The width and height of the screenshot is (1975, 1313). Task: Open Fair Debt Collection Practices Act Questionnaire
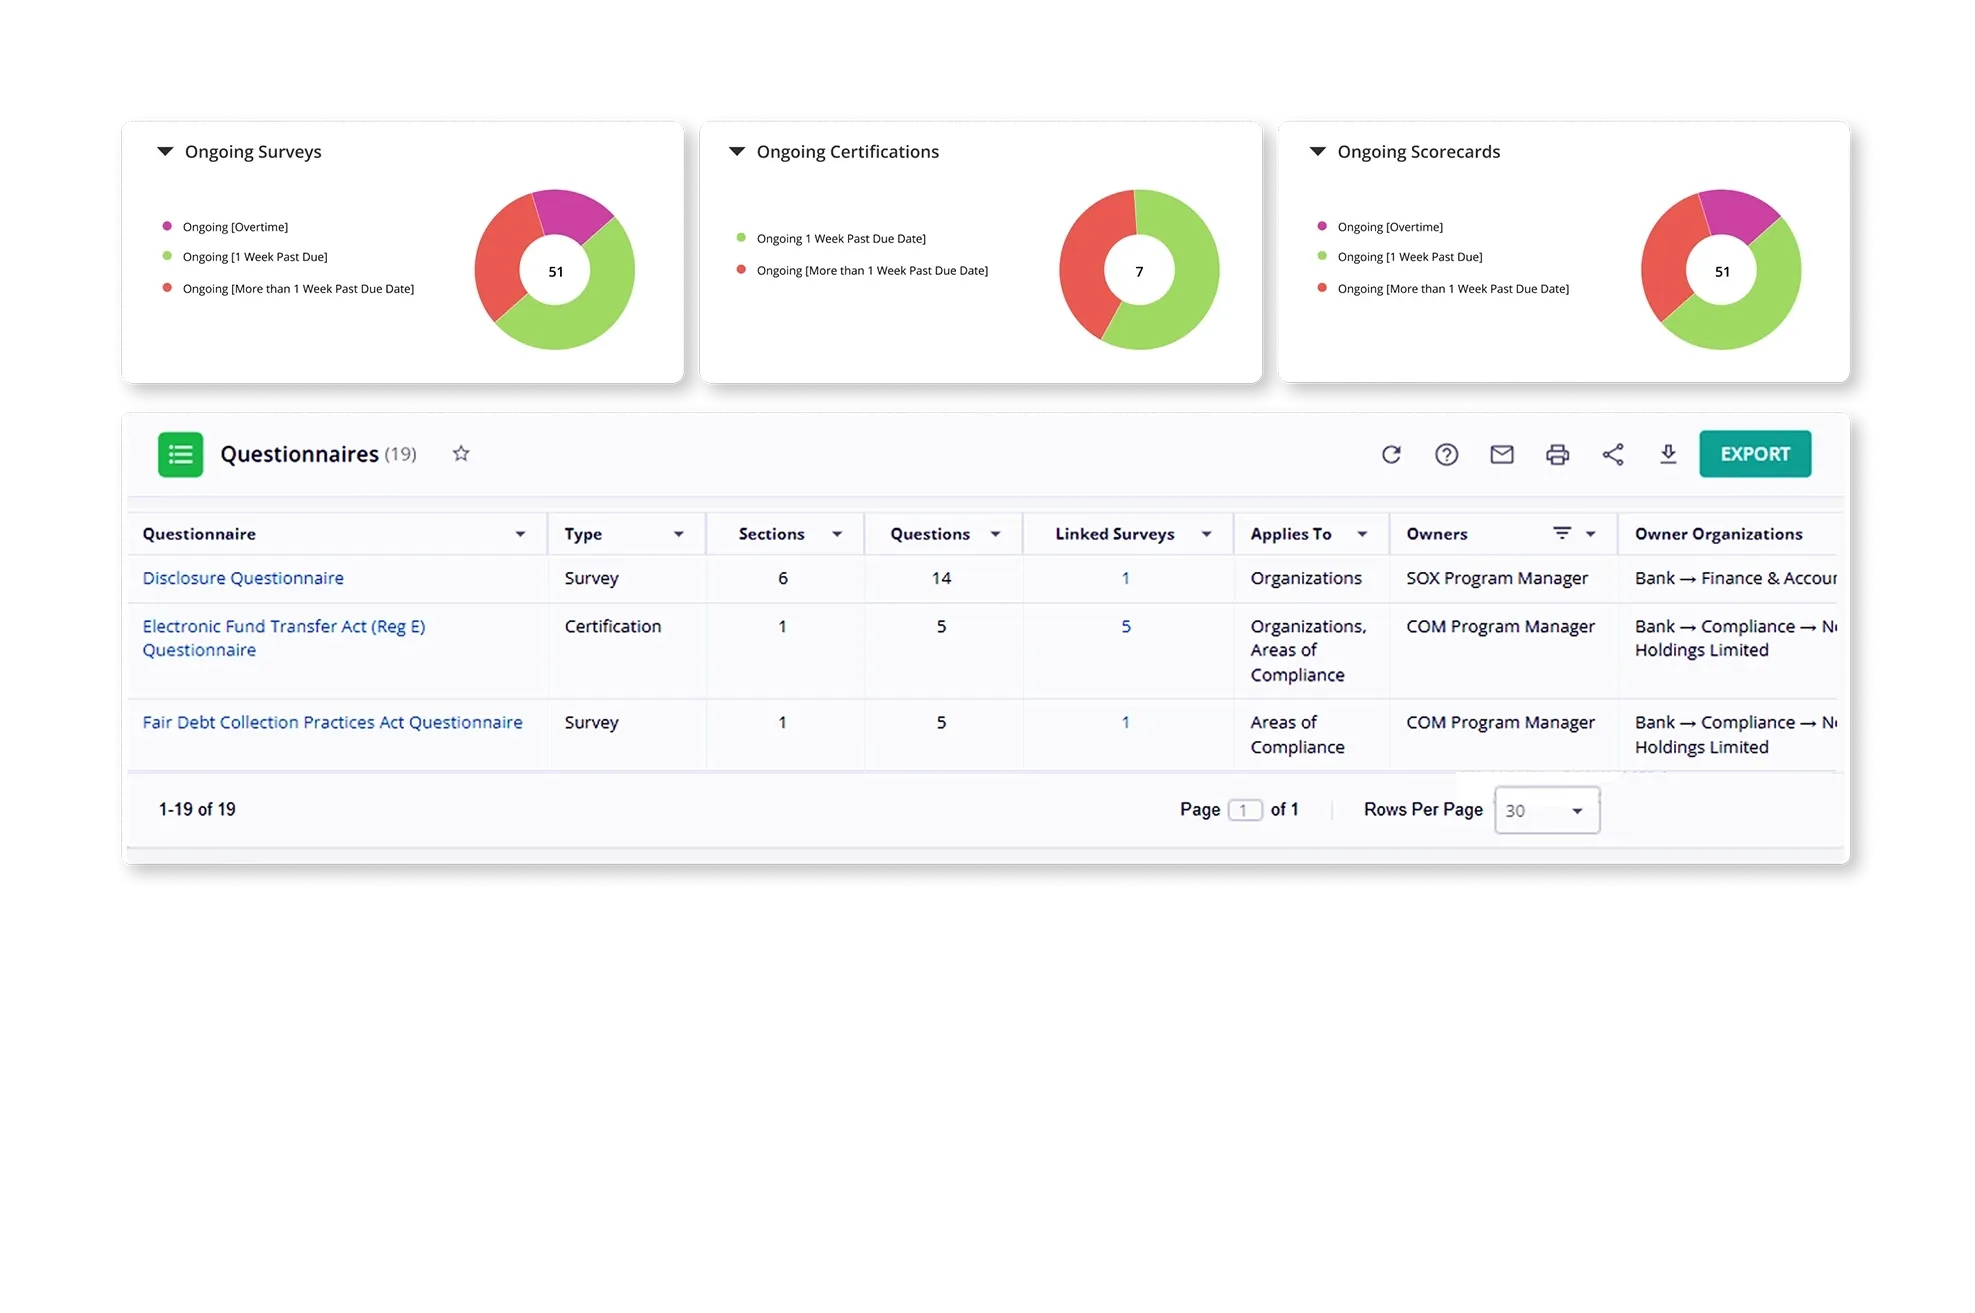point(332,722)
